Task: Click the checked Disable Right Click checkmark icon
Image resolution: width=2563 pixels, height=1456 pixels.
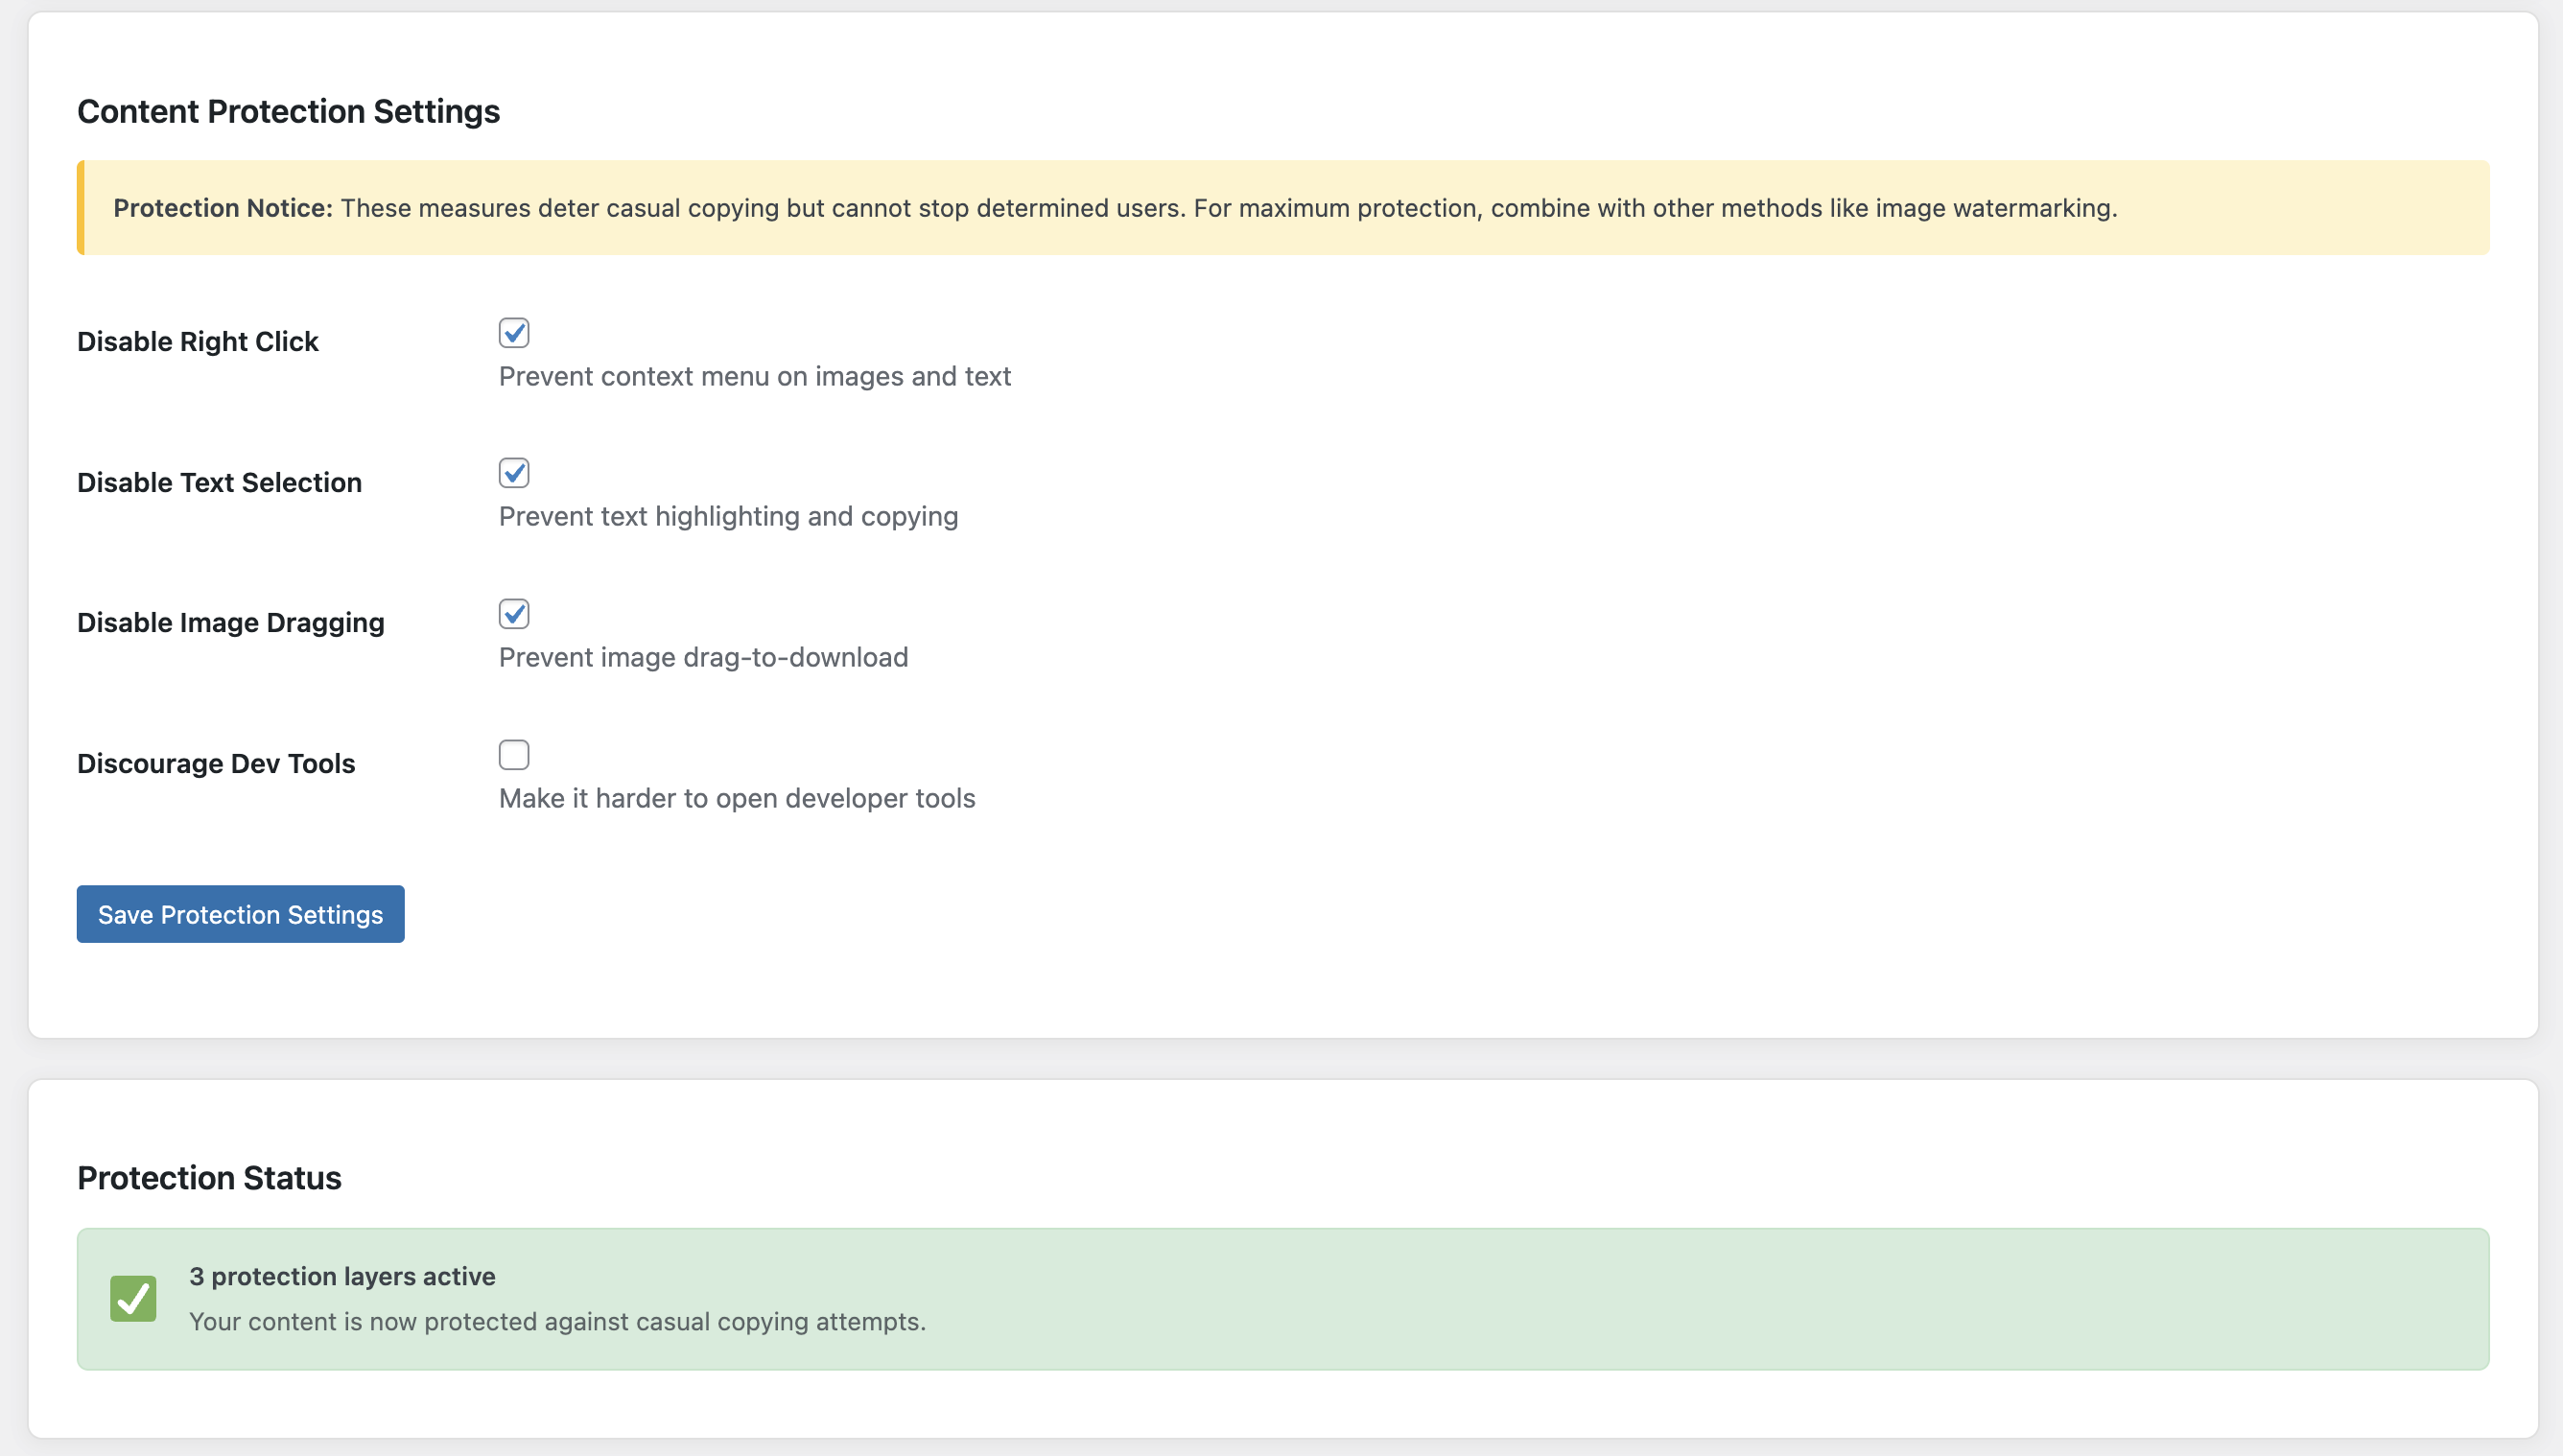Action: (514, 333)
